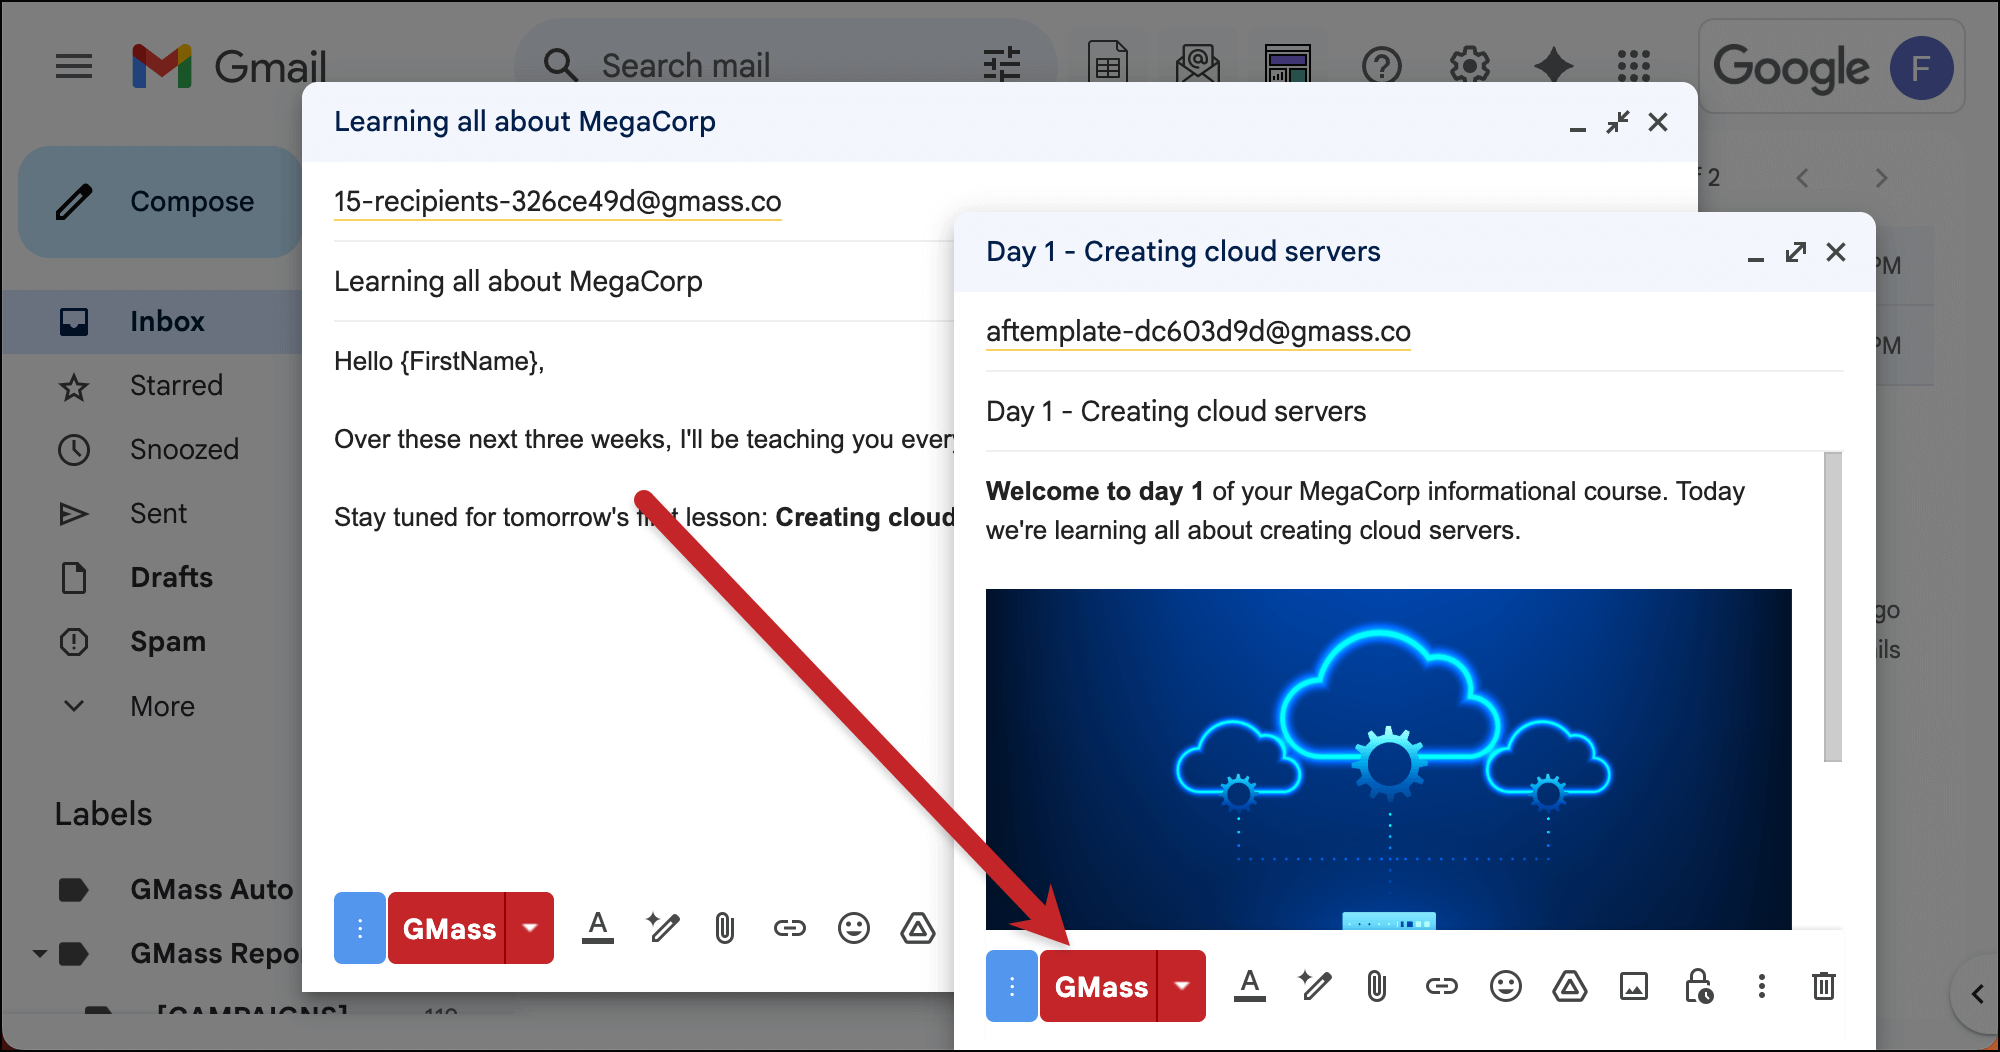The width and height of the screenshot is (2000, 1052).
Task: Open GMass dropdown arrow in MegaCorp draft
Action: point(530,929)
